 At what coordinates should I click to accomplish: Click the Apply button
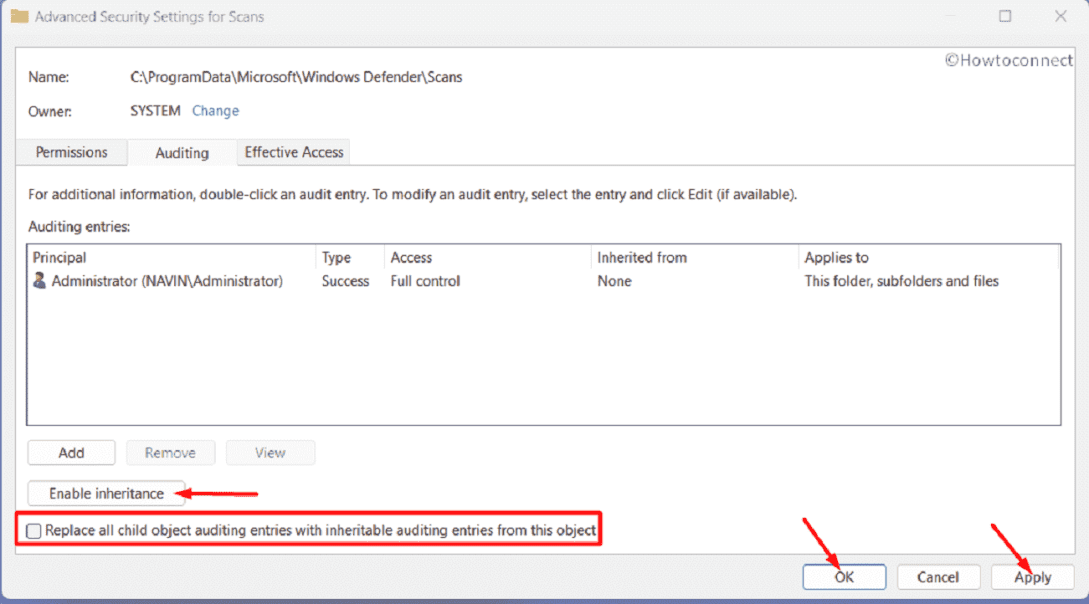pos(1033,577)
